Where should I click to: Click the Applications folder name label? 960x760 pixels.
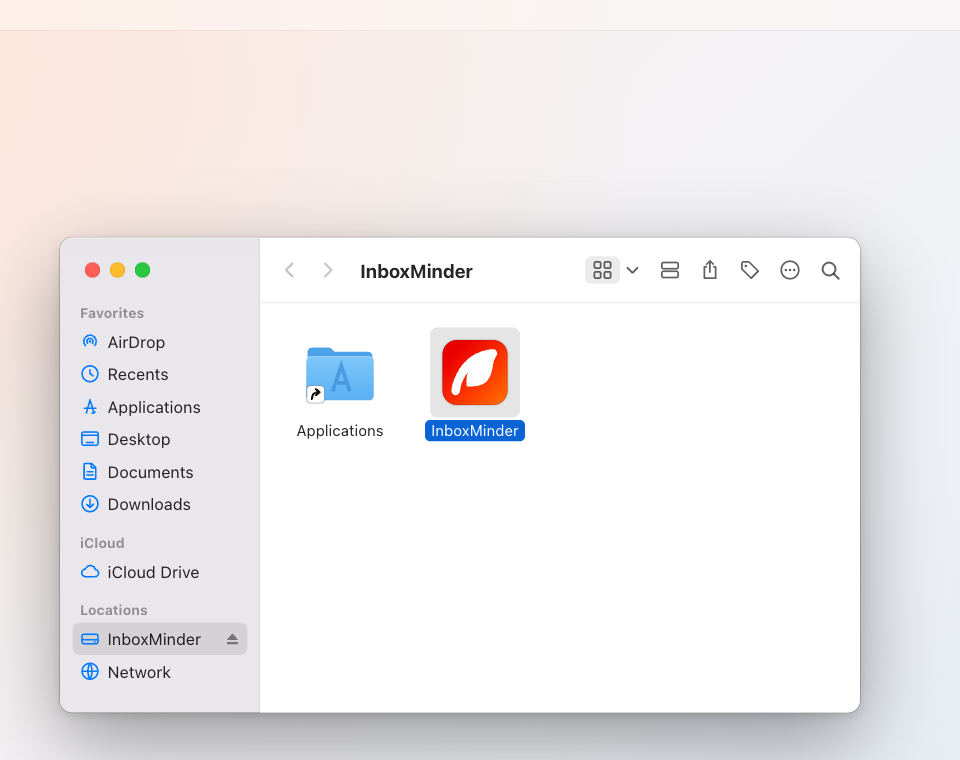point(340,431)
